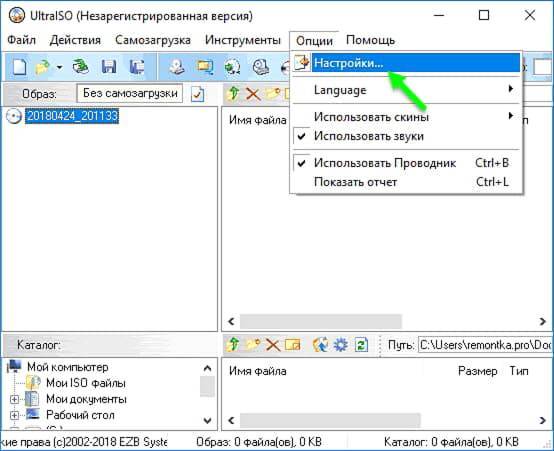Screen dimensions: 554x451
Task: Expand the Мои документы tree node
Action: pyautogui.click(x=14, y=399)
